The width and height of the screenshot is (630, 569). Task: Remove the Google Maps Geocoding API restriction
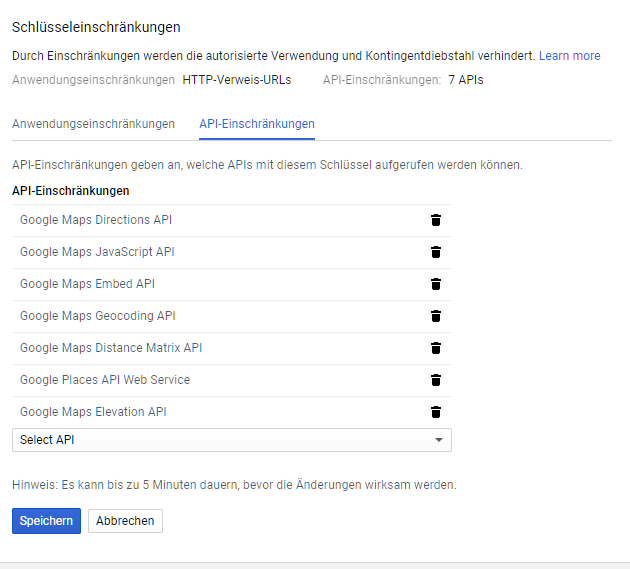436,316
